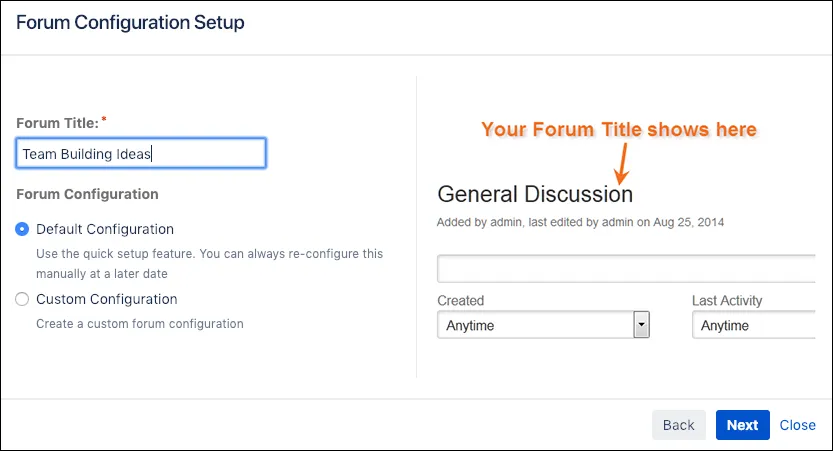Click the Forum Configuration Setup heading
The image size is (833, 451).
pyautogui.click(x=130, y=23)
